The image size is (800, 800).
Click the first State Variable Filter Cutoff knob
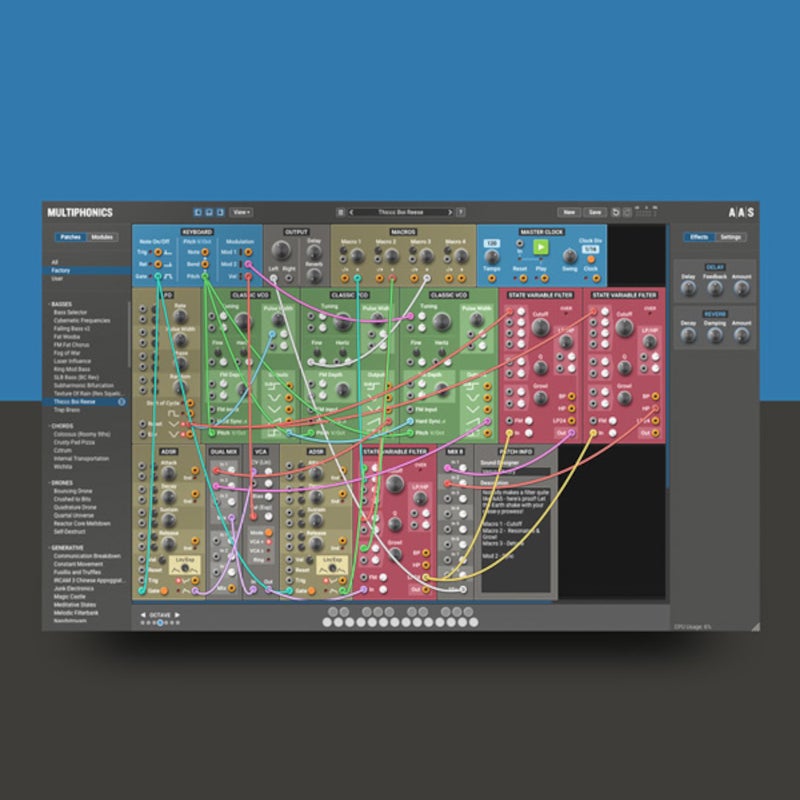click(x=540, y=327)
